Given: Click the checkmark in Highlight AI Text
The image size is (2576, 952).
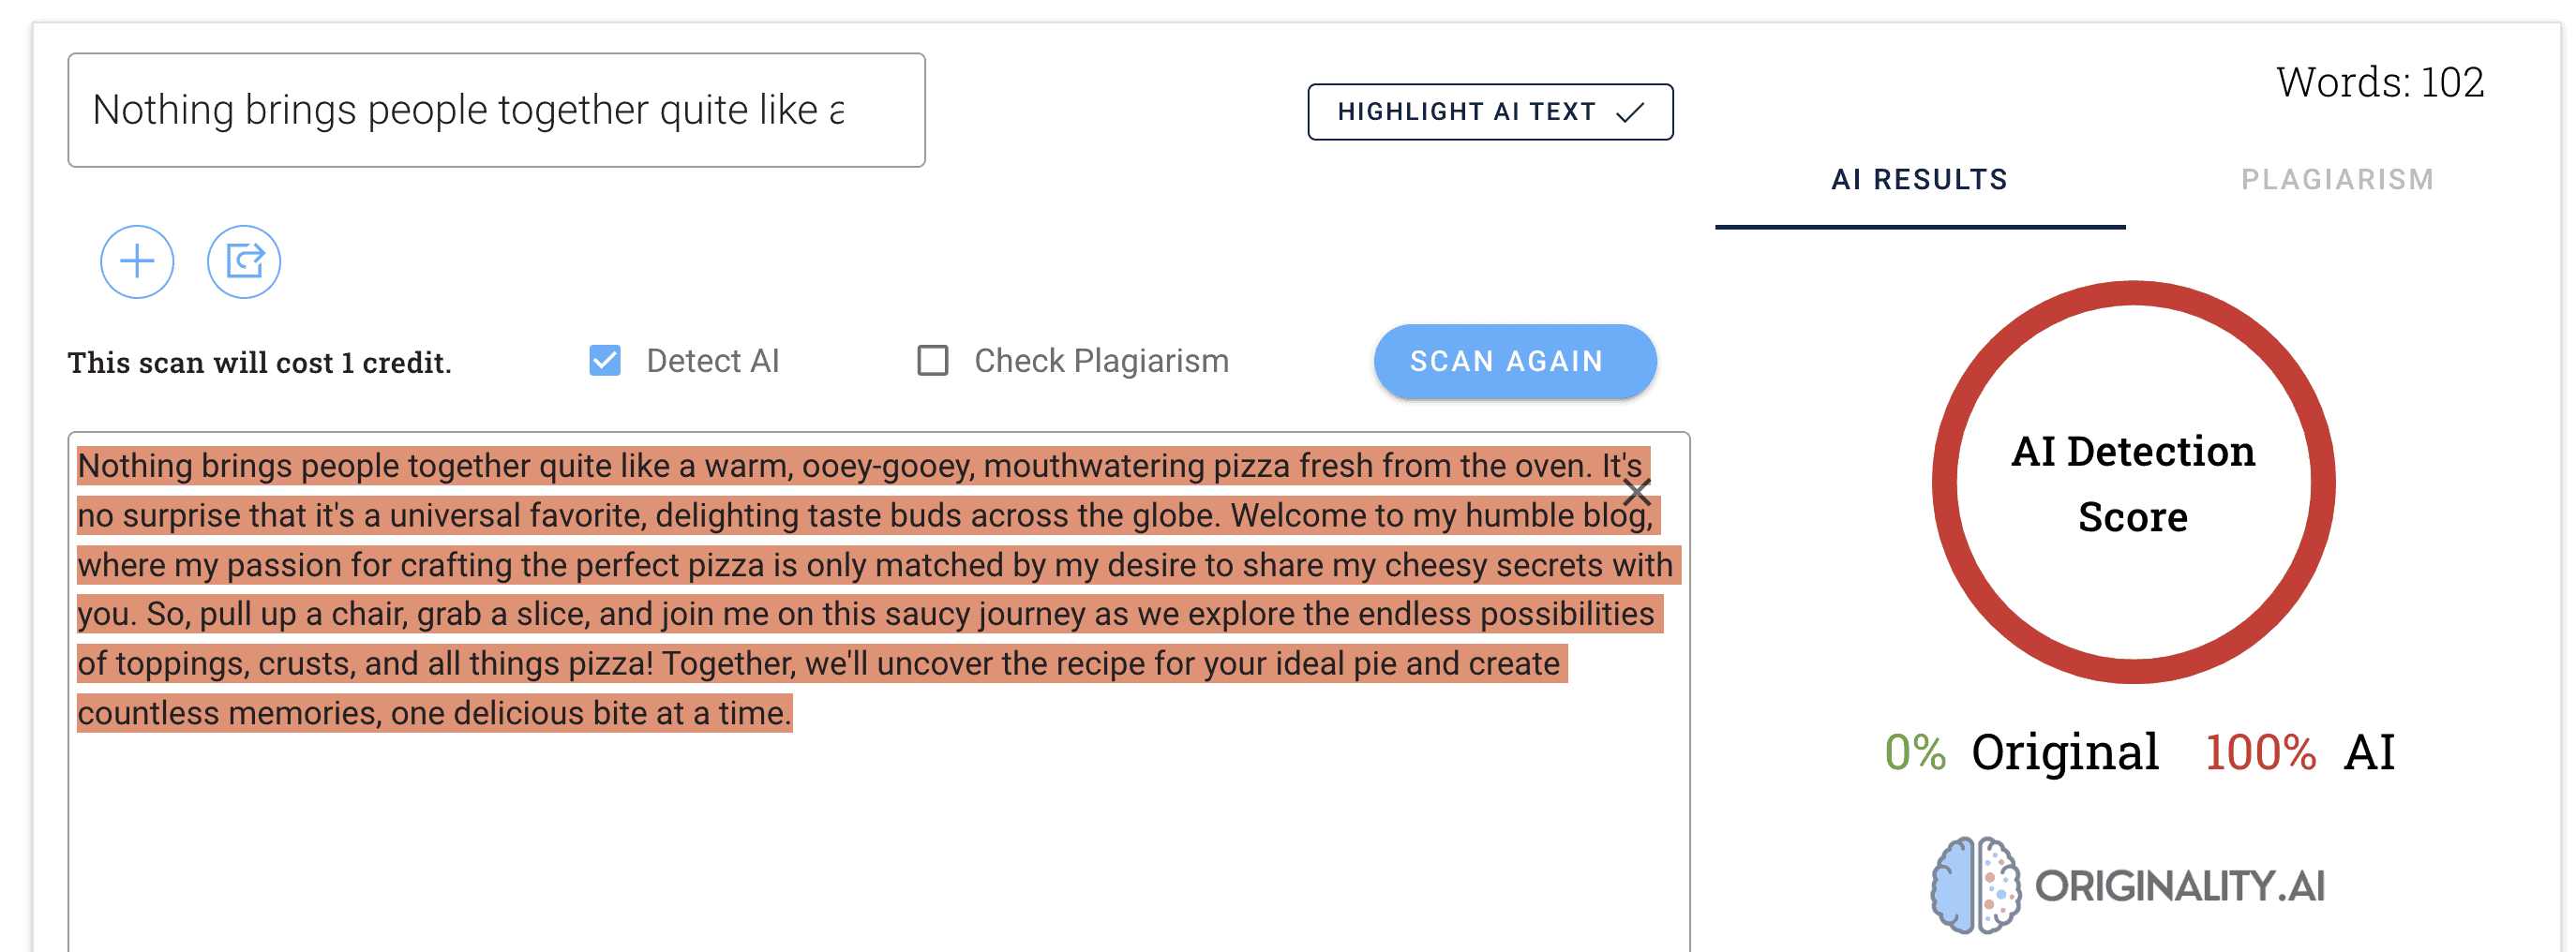Looking at the screenshot, I should pyautogui.click(x=1630, y=112).
